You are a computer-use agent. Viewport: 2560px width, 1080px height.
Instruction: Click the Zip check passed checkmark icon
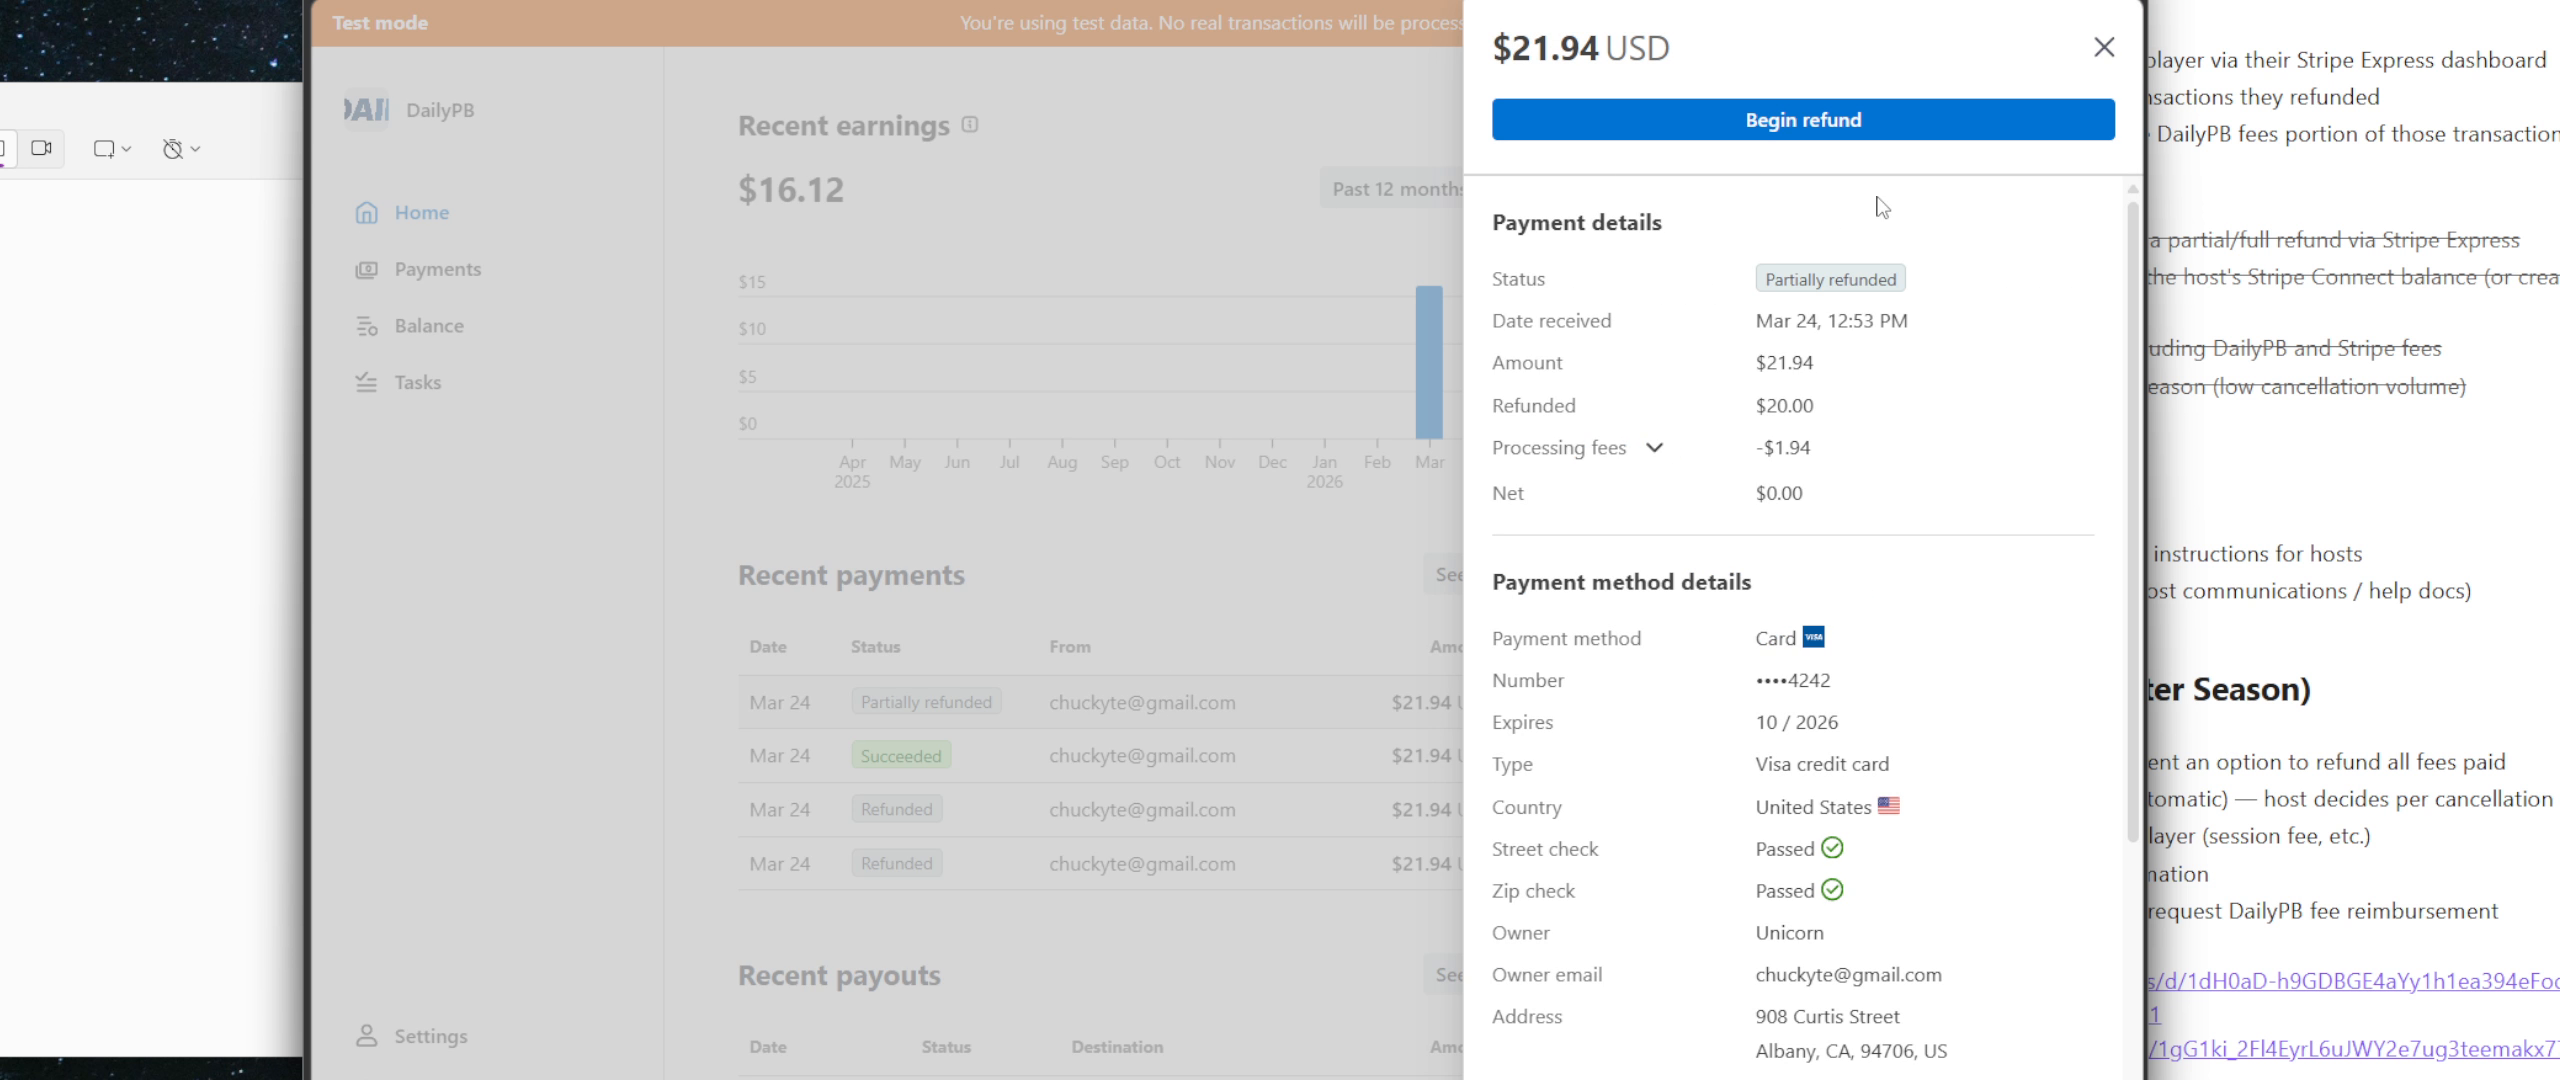(x=1832, y=890)
